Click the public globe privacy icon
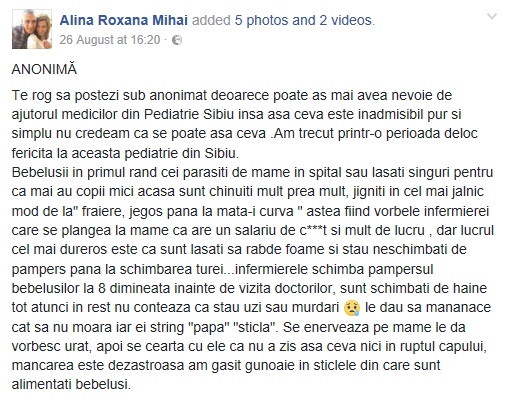507x403 pixels. [x=177, y=40]
